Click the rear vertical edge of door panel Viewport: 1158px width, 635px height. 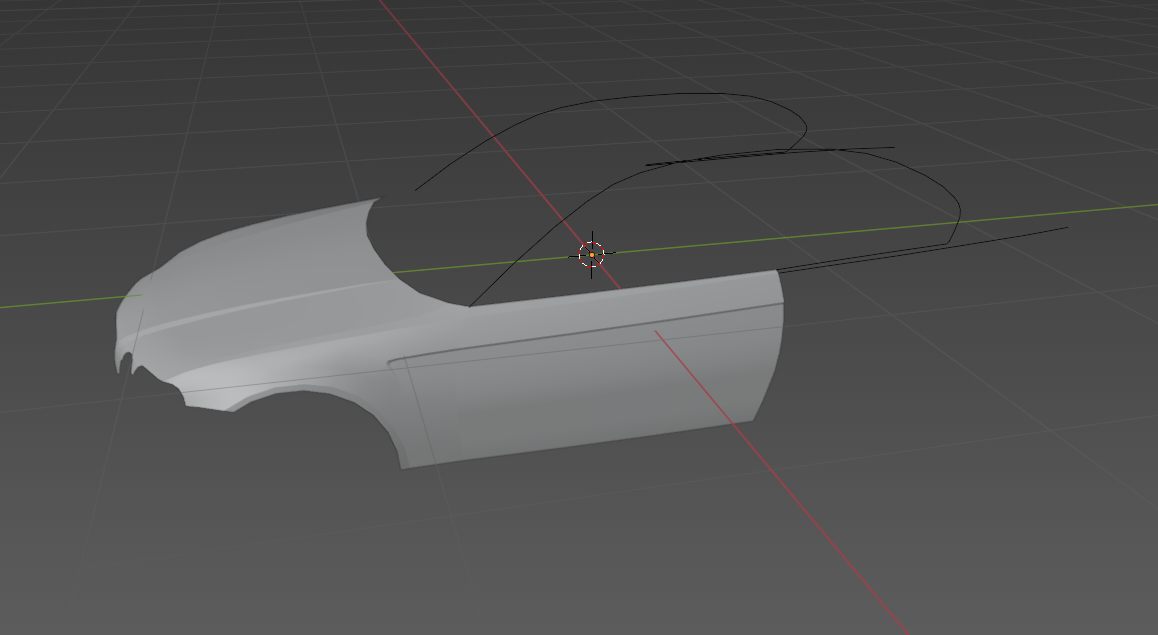pyautogui.click(x=774, y=347)
